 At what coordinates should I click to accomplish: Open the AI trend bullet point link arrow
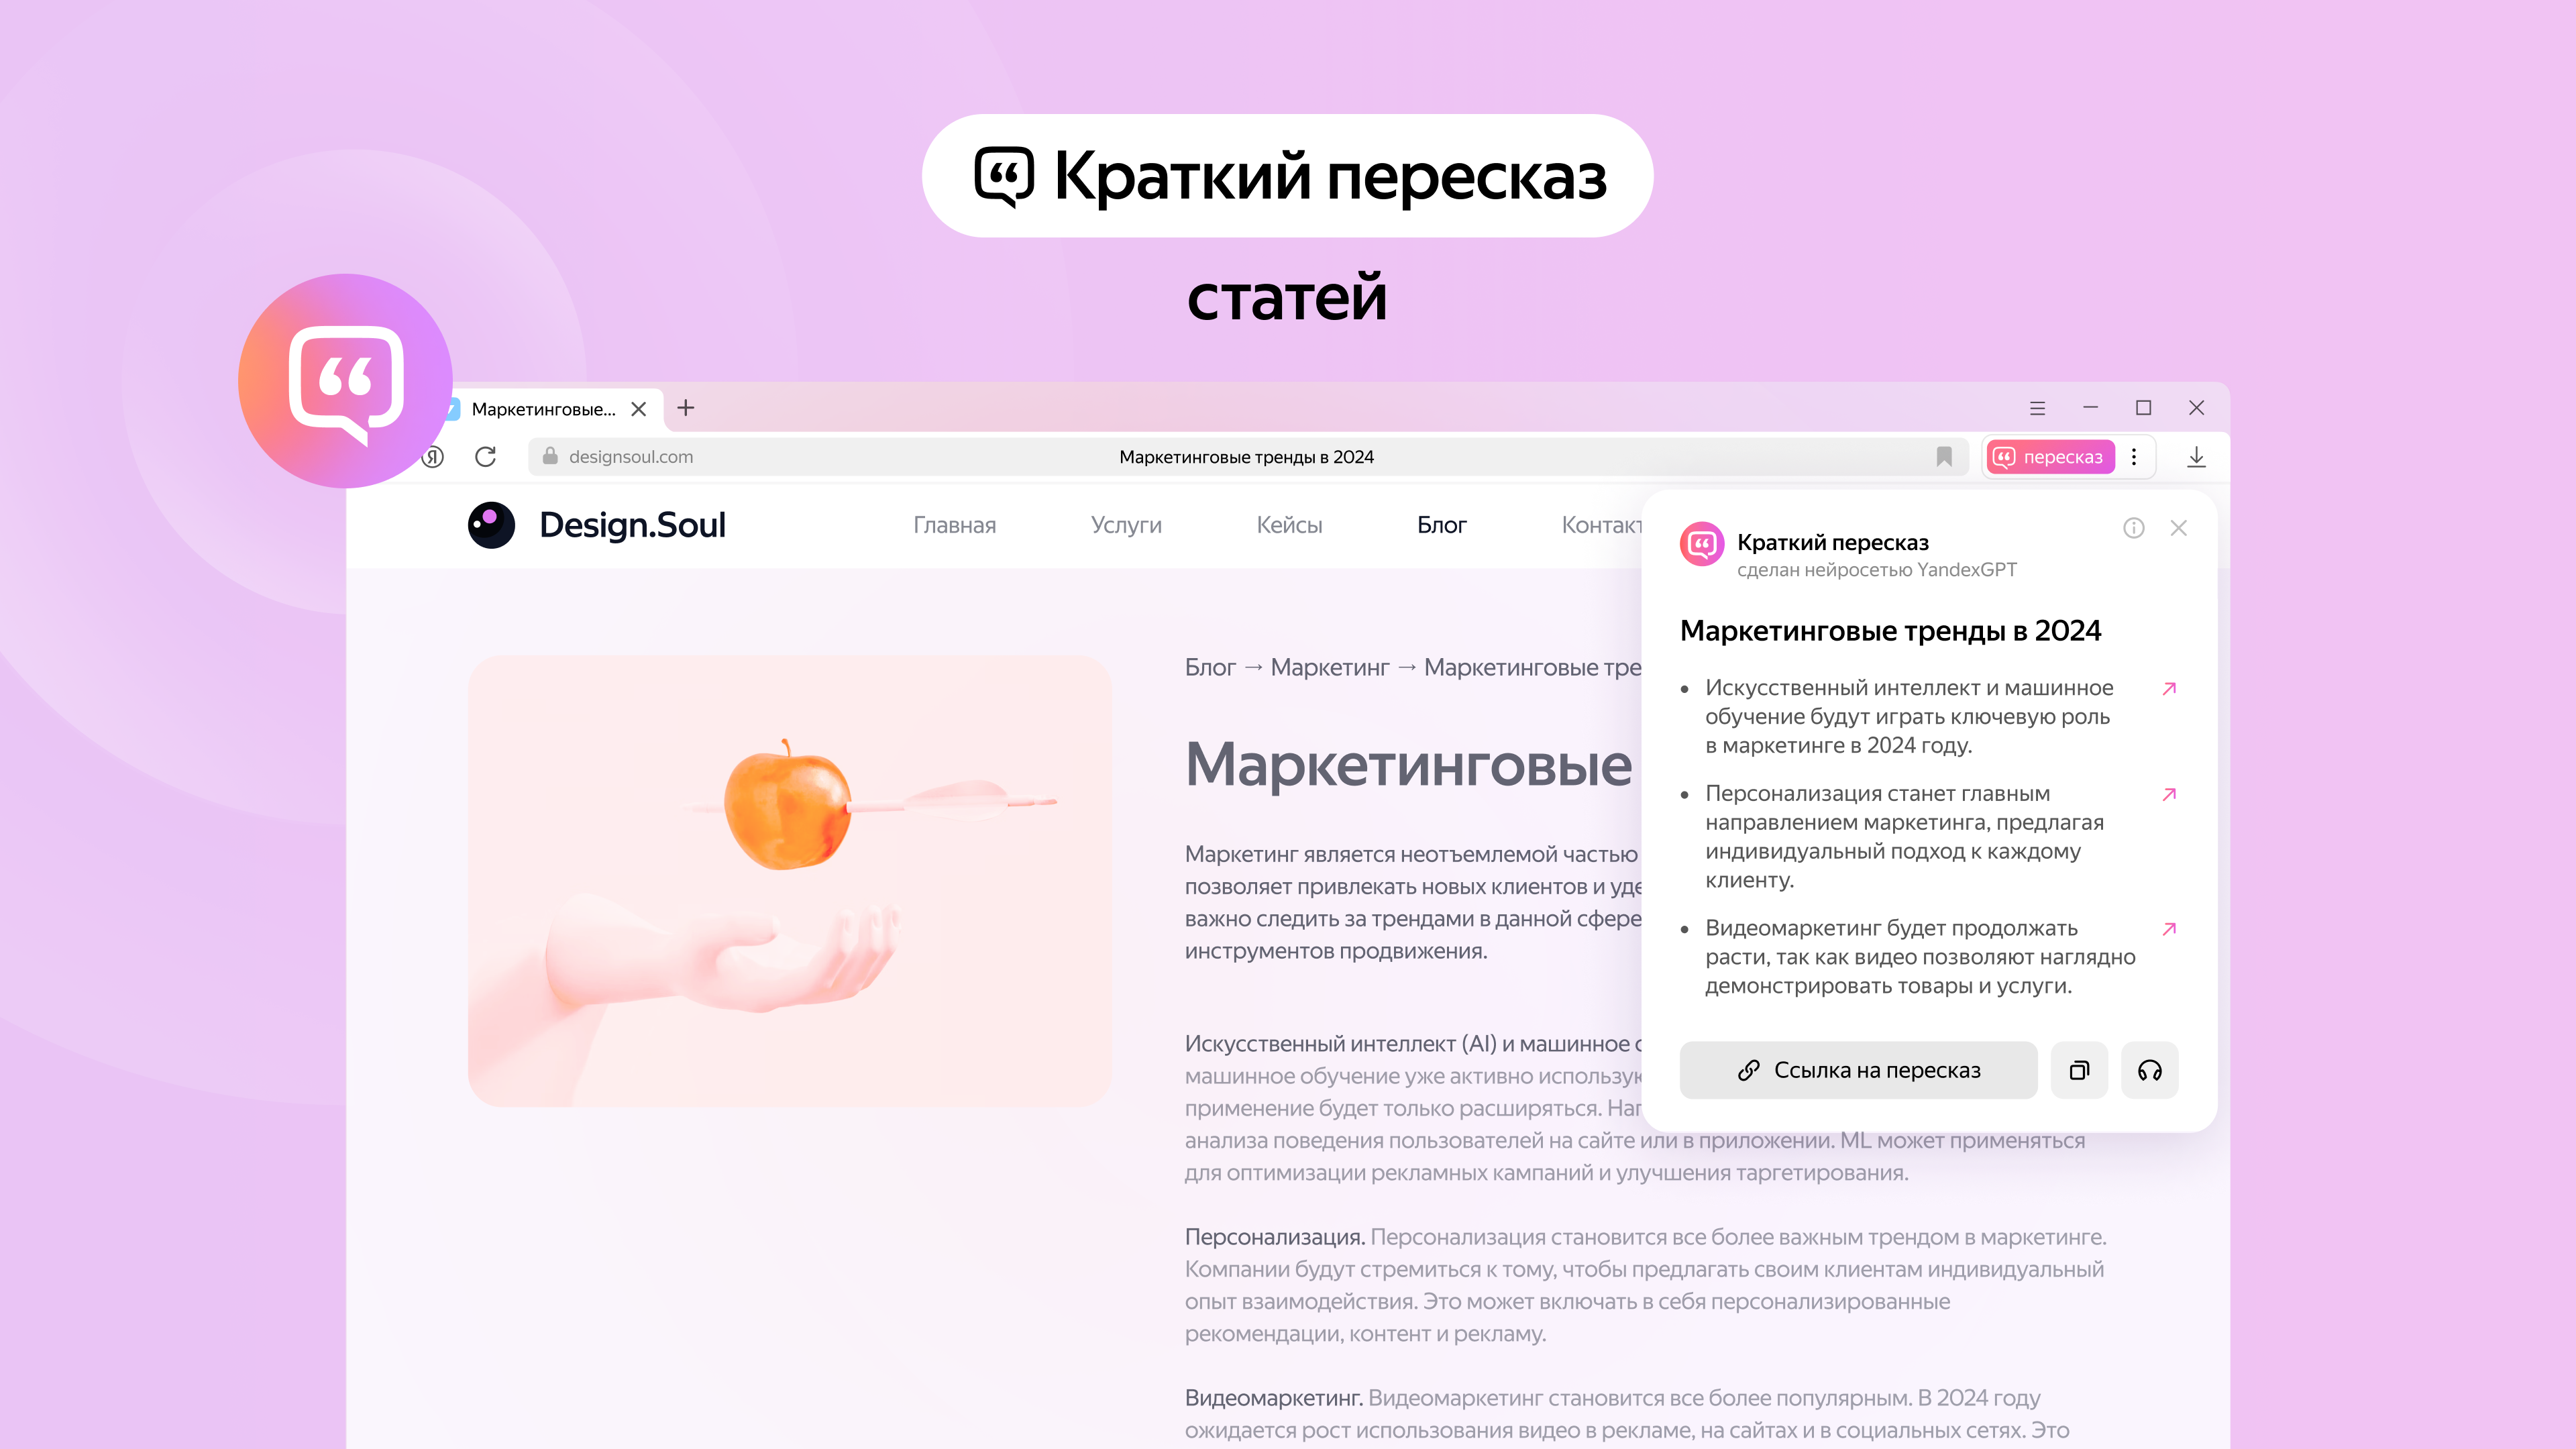[2165, 688]
